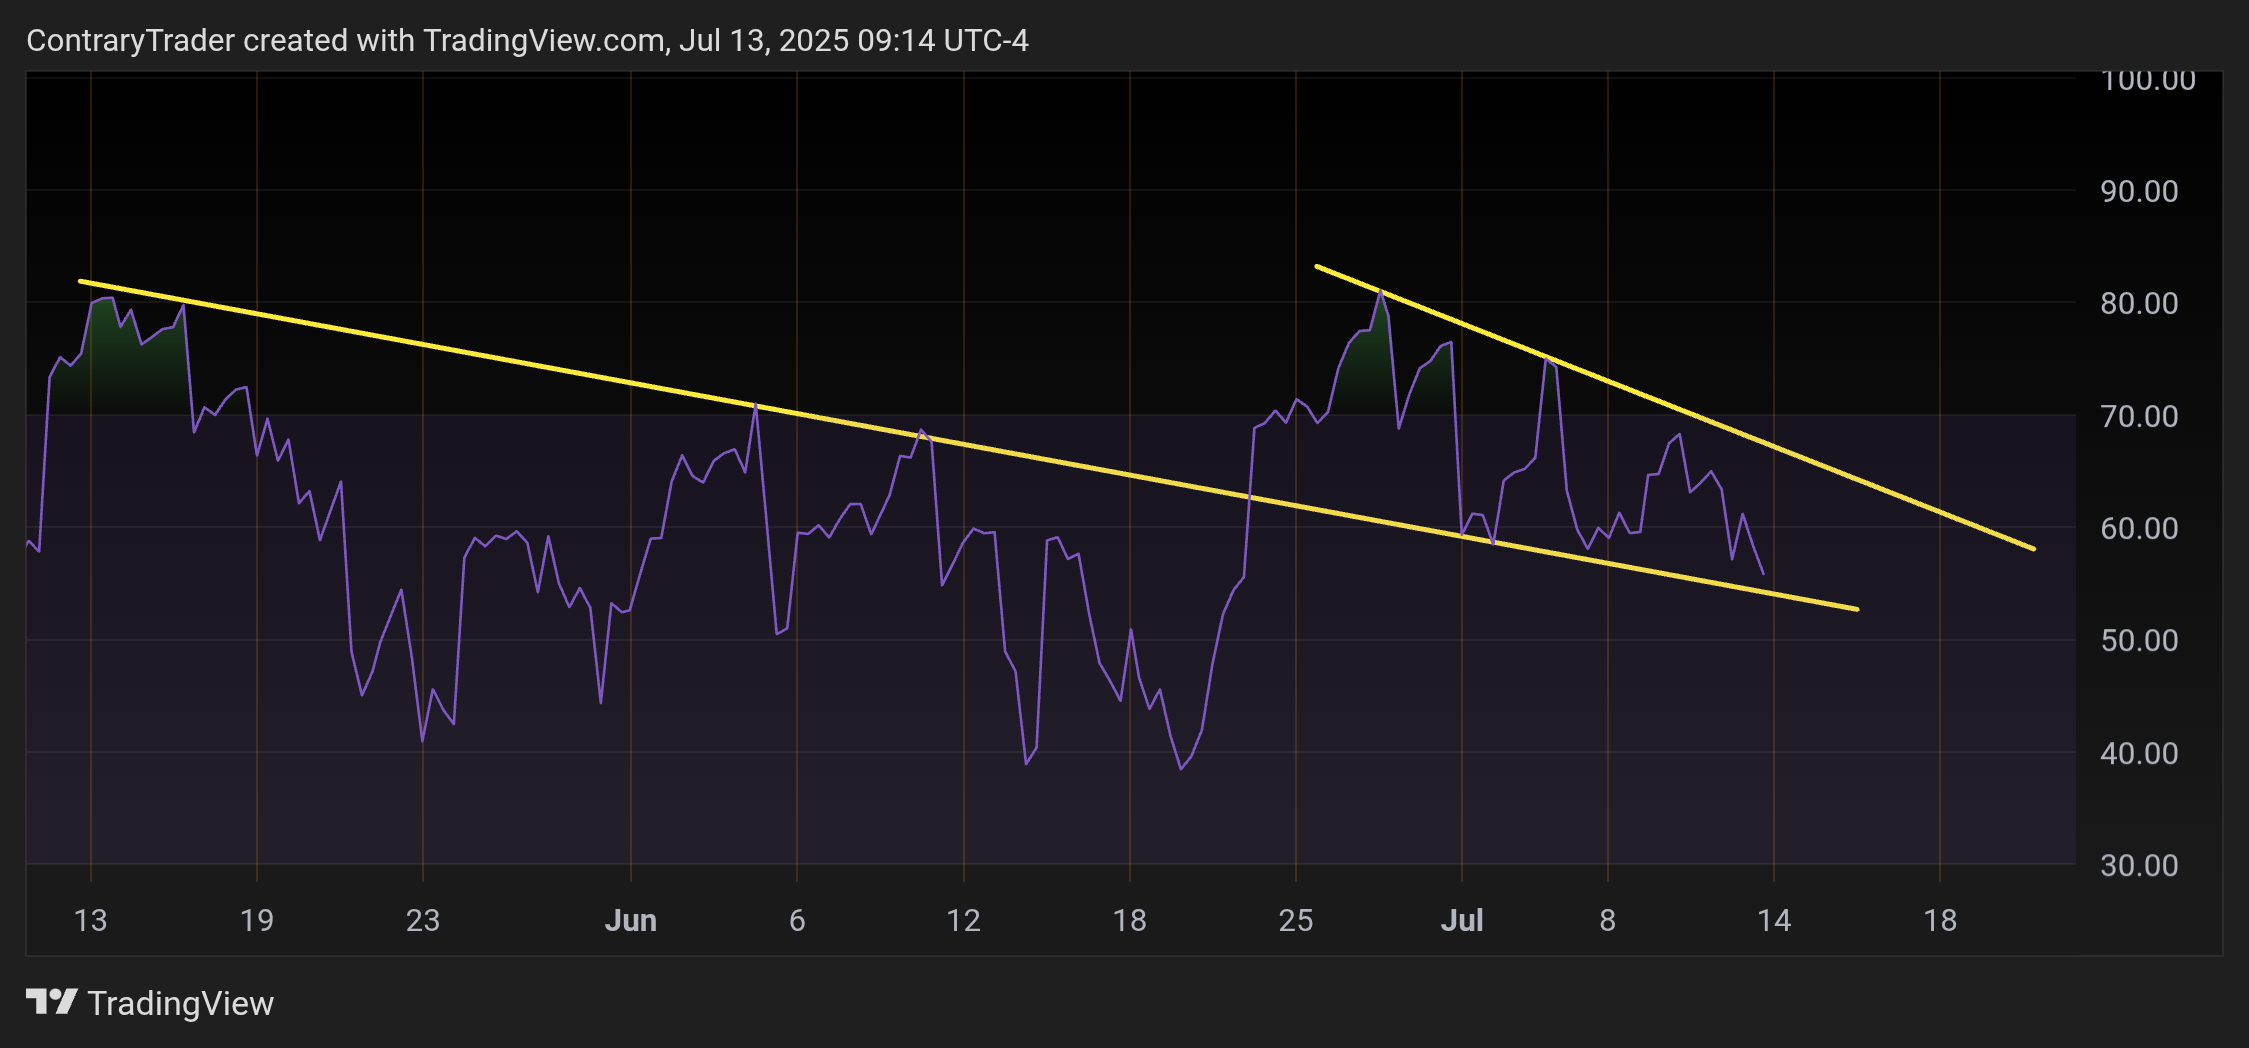The height and width of the screenshot is (1048, 2249).
Task: Click the purple RSI line peak near 80 in late June
Action: (1380, 291)
